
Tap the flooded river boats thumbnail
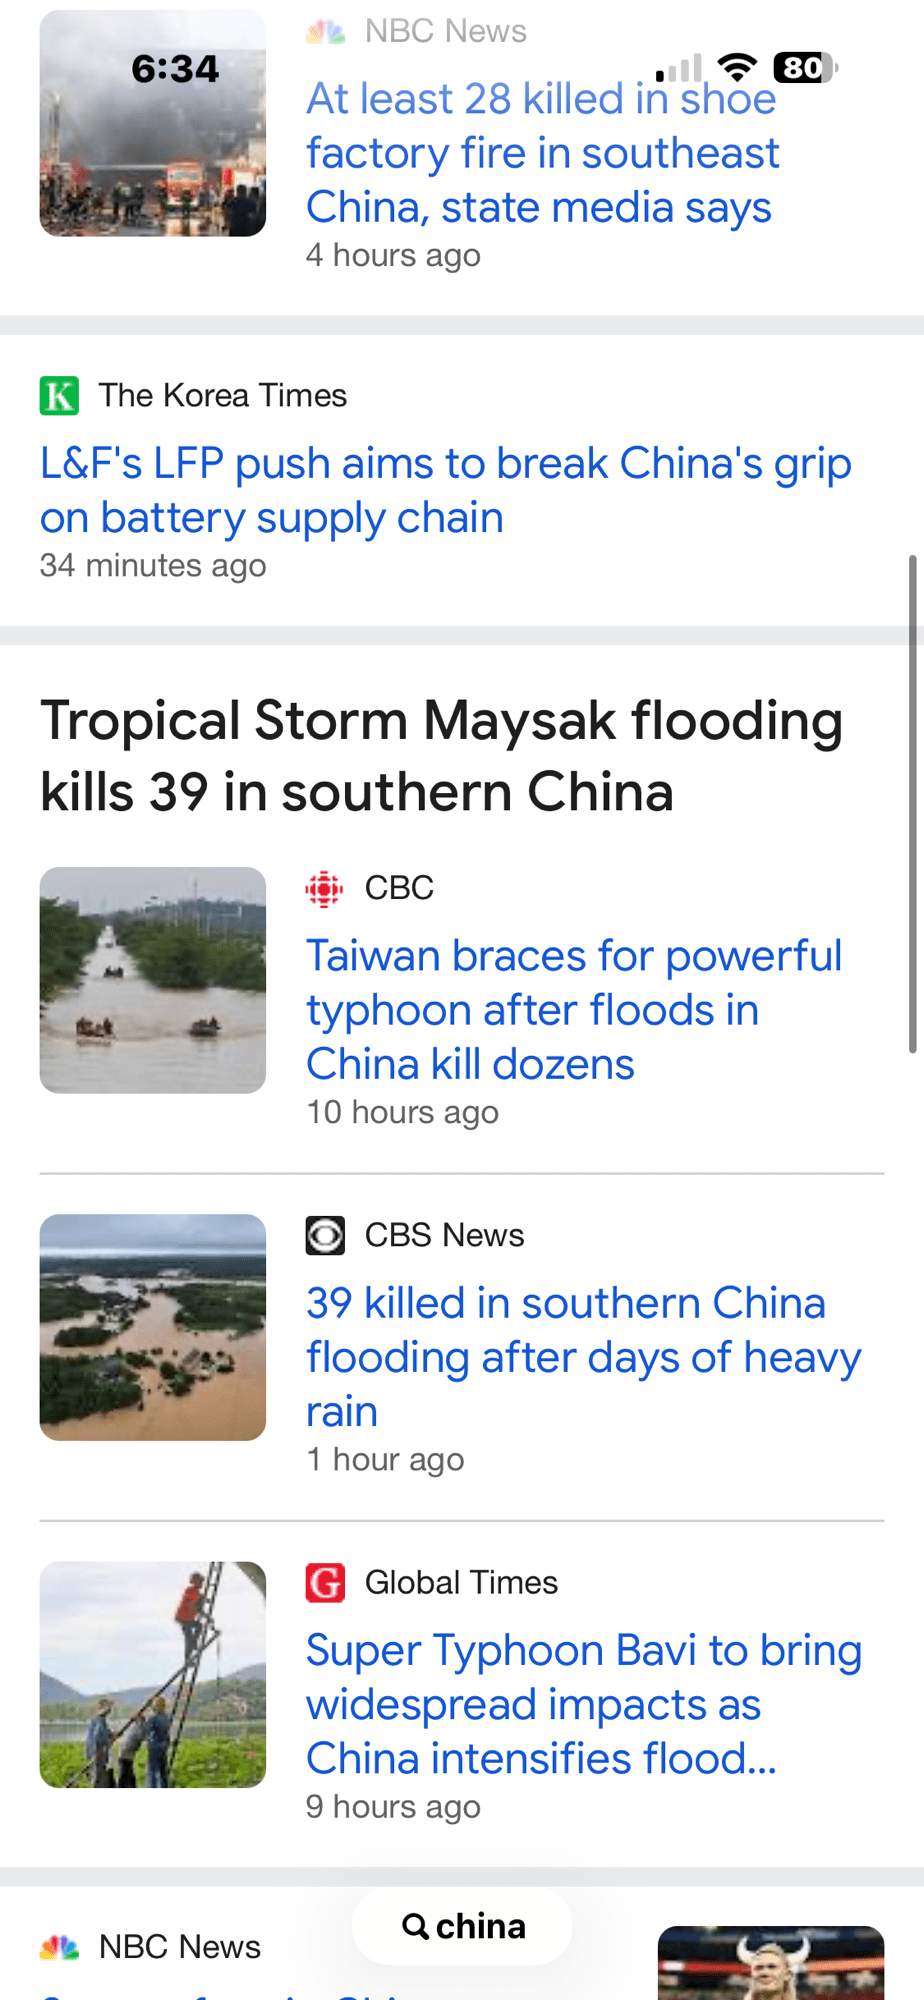coord(153,980)
